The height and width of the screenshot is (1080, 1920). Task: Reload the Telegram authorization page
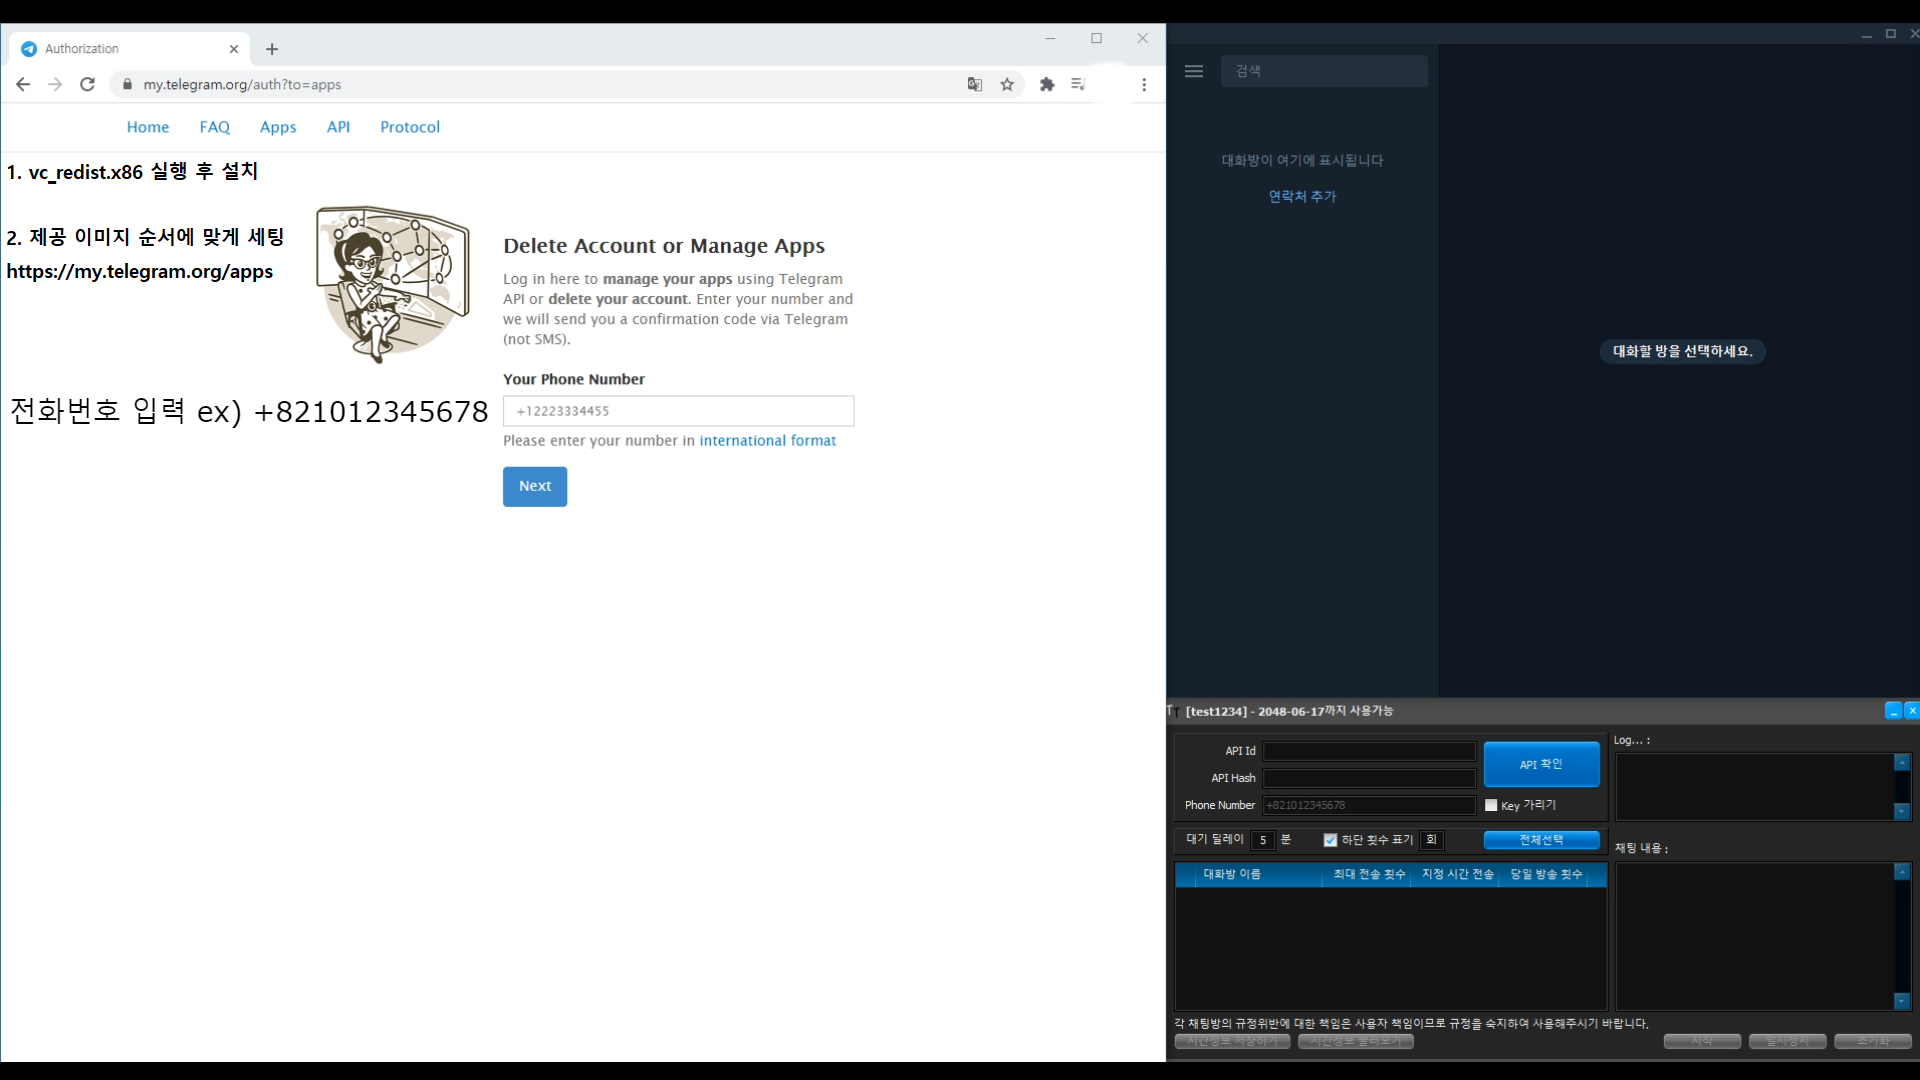pyautogui.click(x=88, y=85)
